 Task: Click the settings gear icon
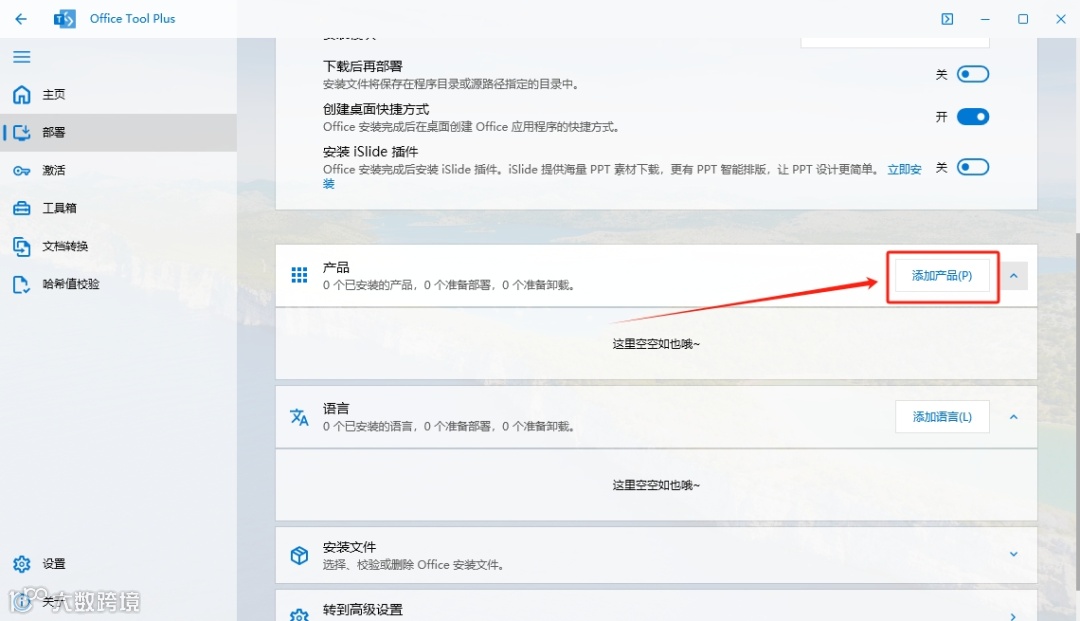point(21,564)
